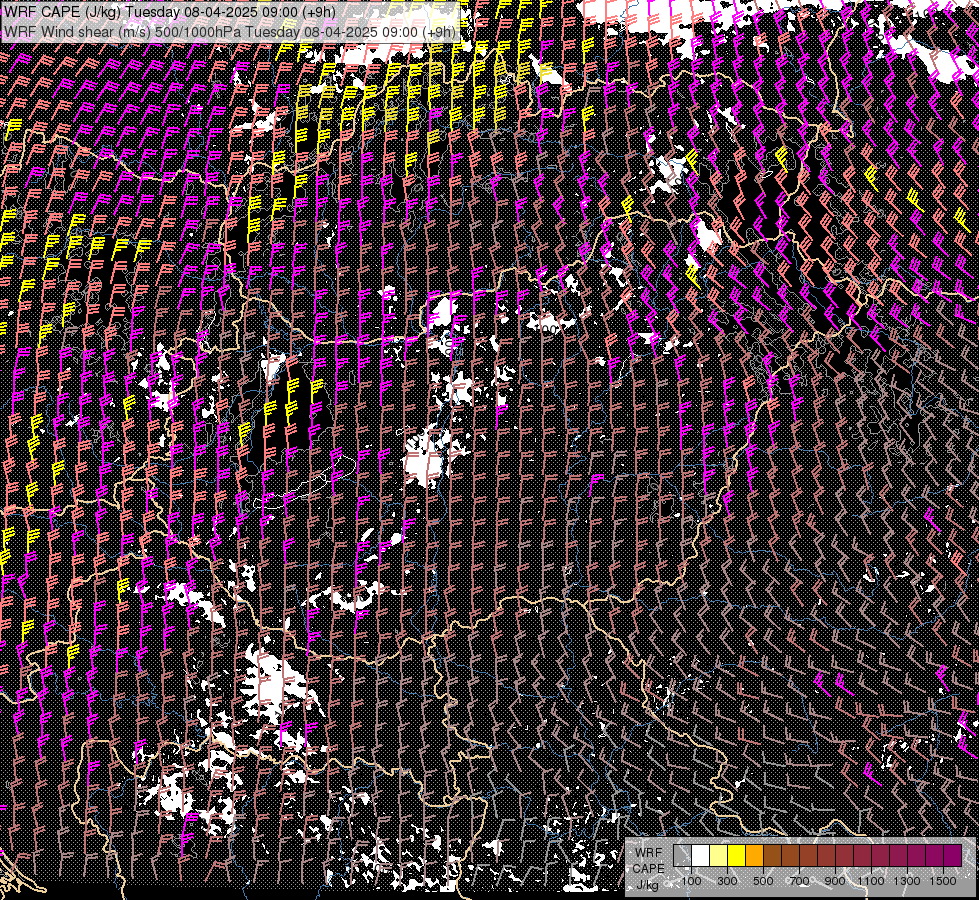Click the WRF CAPE title line
979x900 pixels.
(170, 12)
